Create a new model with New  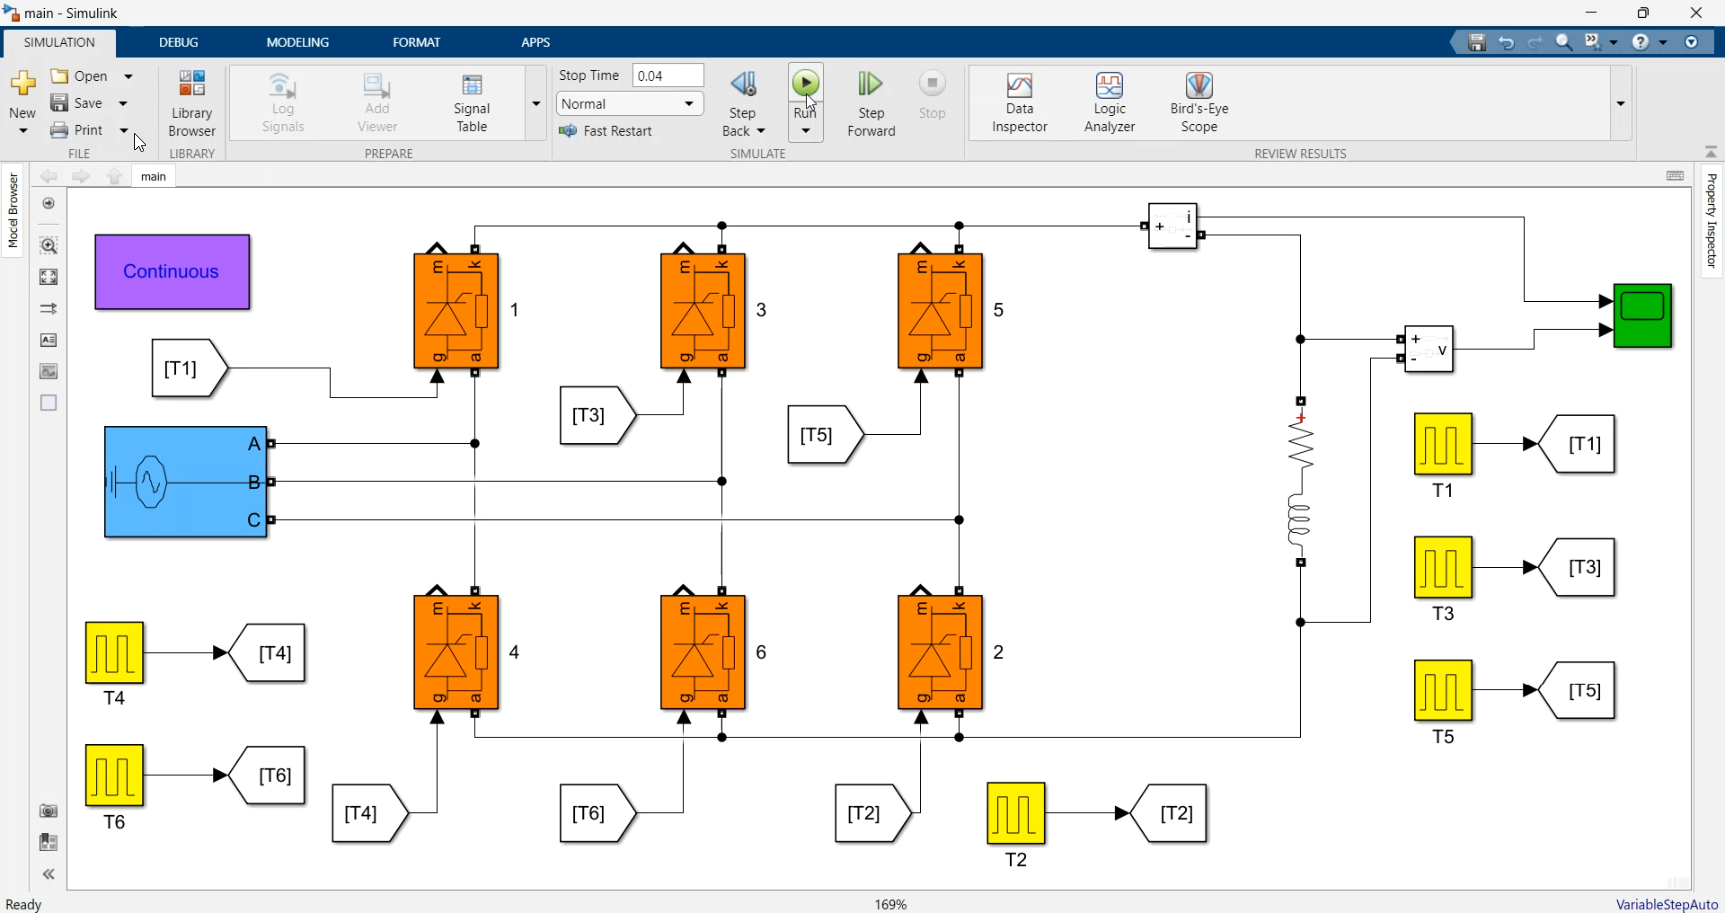[22, 103]
